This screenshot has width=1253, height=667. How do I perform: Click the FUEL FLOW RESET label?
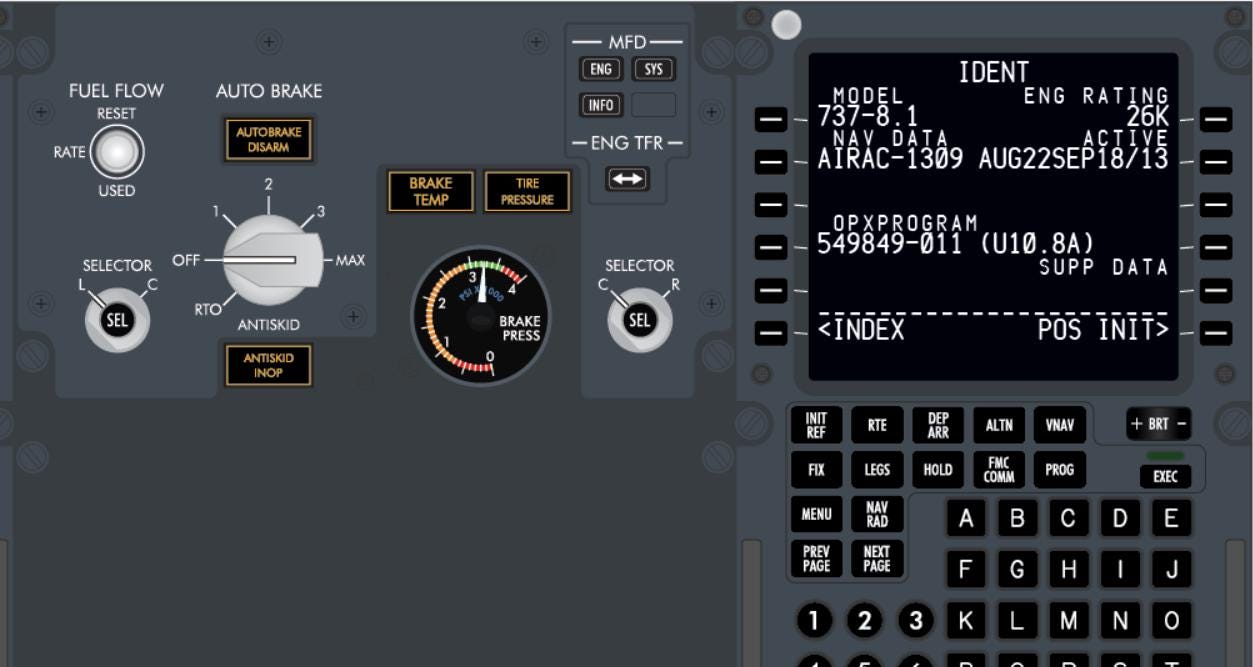(116, 113)
